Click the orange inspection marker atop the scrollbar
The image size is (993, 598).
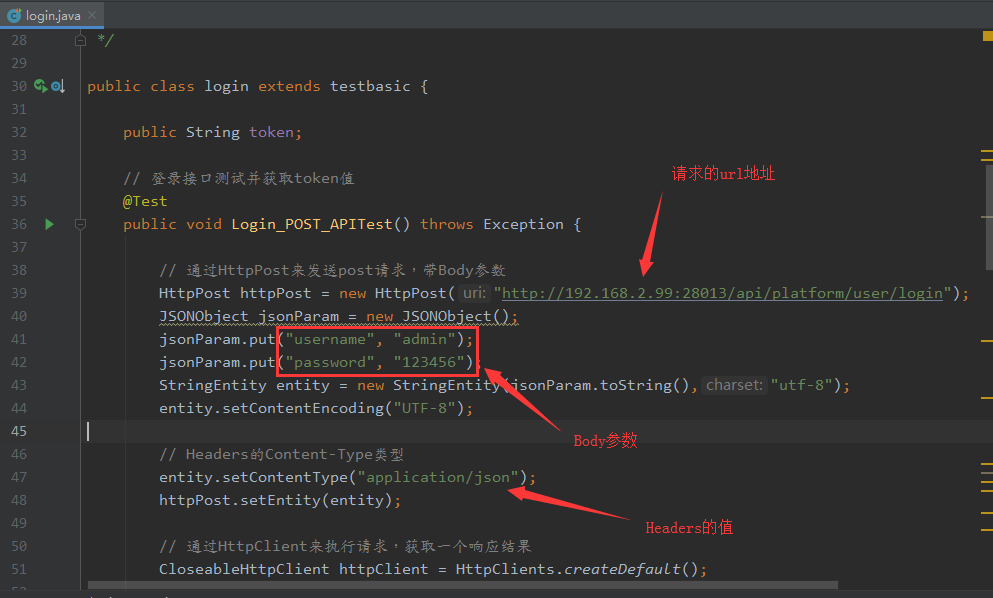click(x=984, y=35)
